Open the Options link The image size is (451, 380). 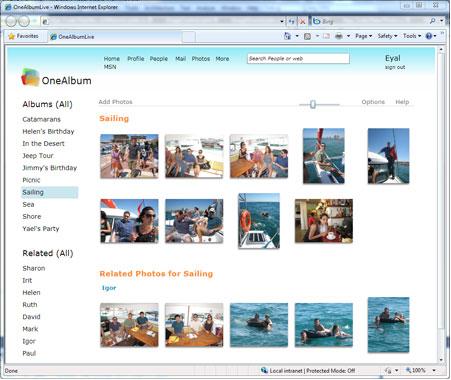[373, 102]
